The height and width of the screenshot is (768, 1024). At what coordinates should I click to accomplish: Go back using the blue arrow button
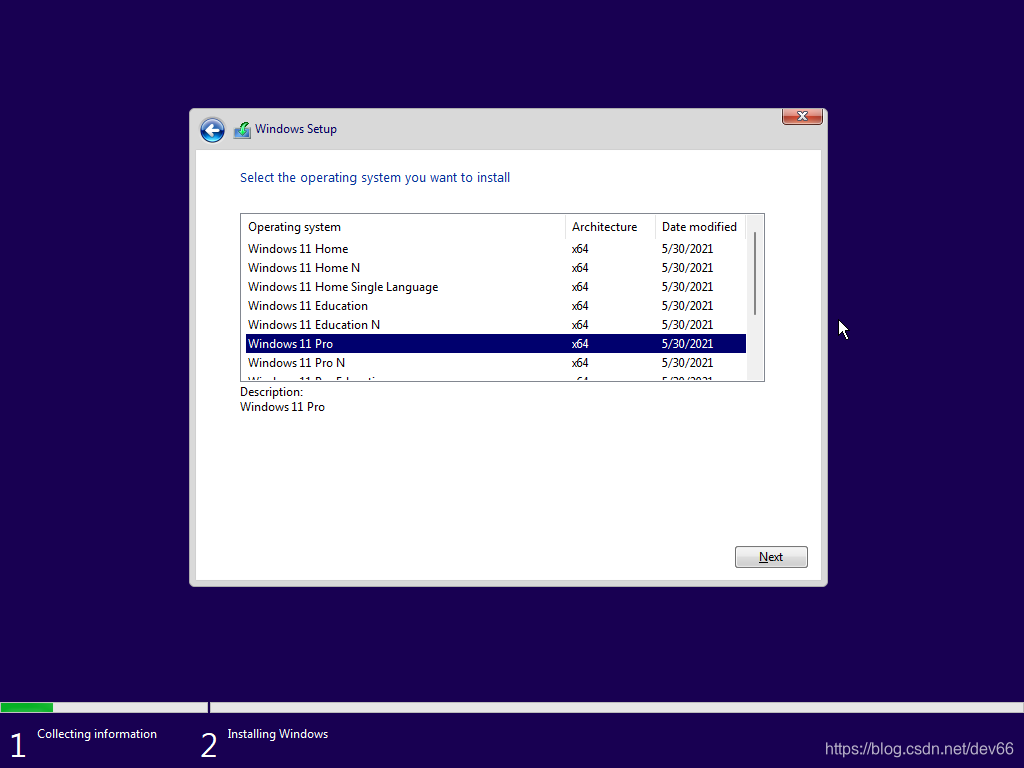coord(212,130)
